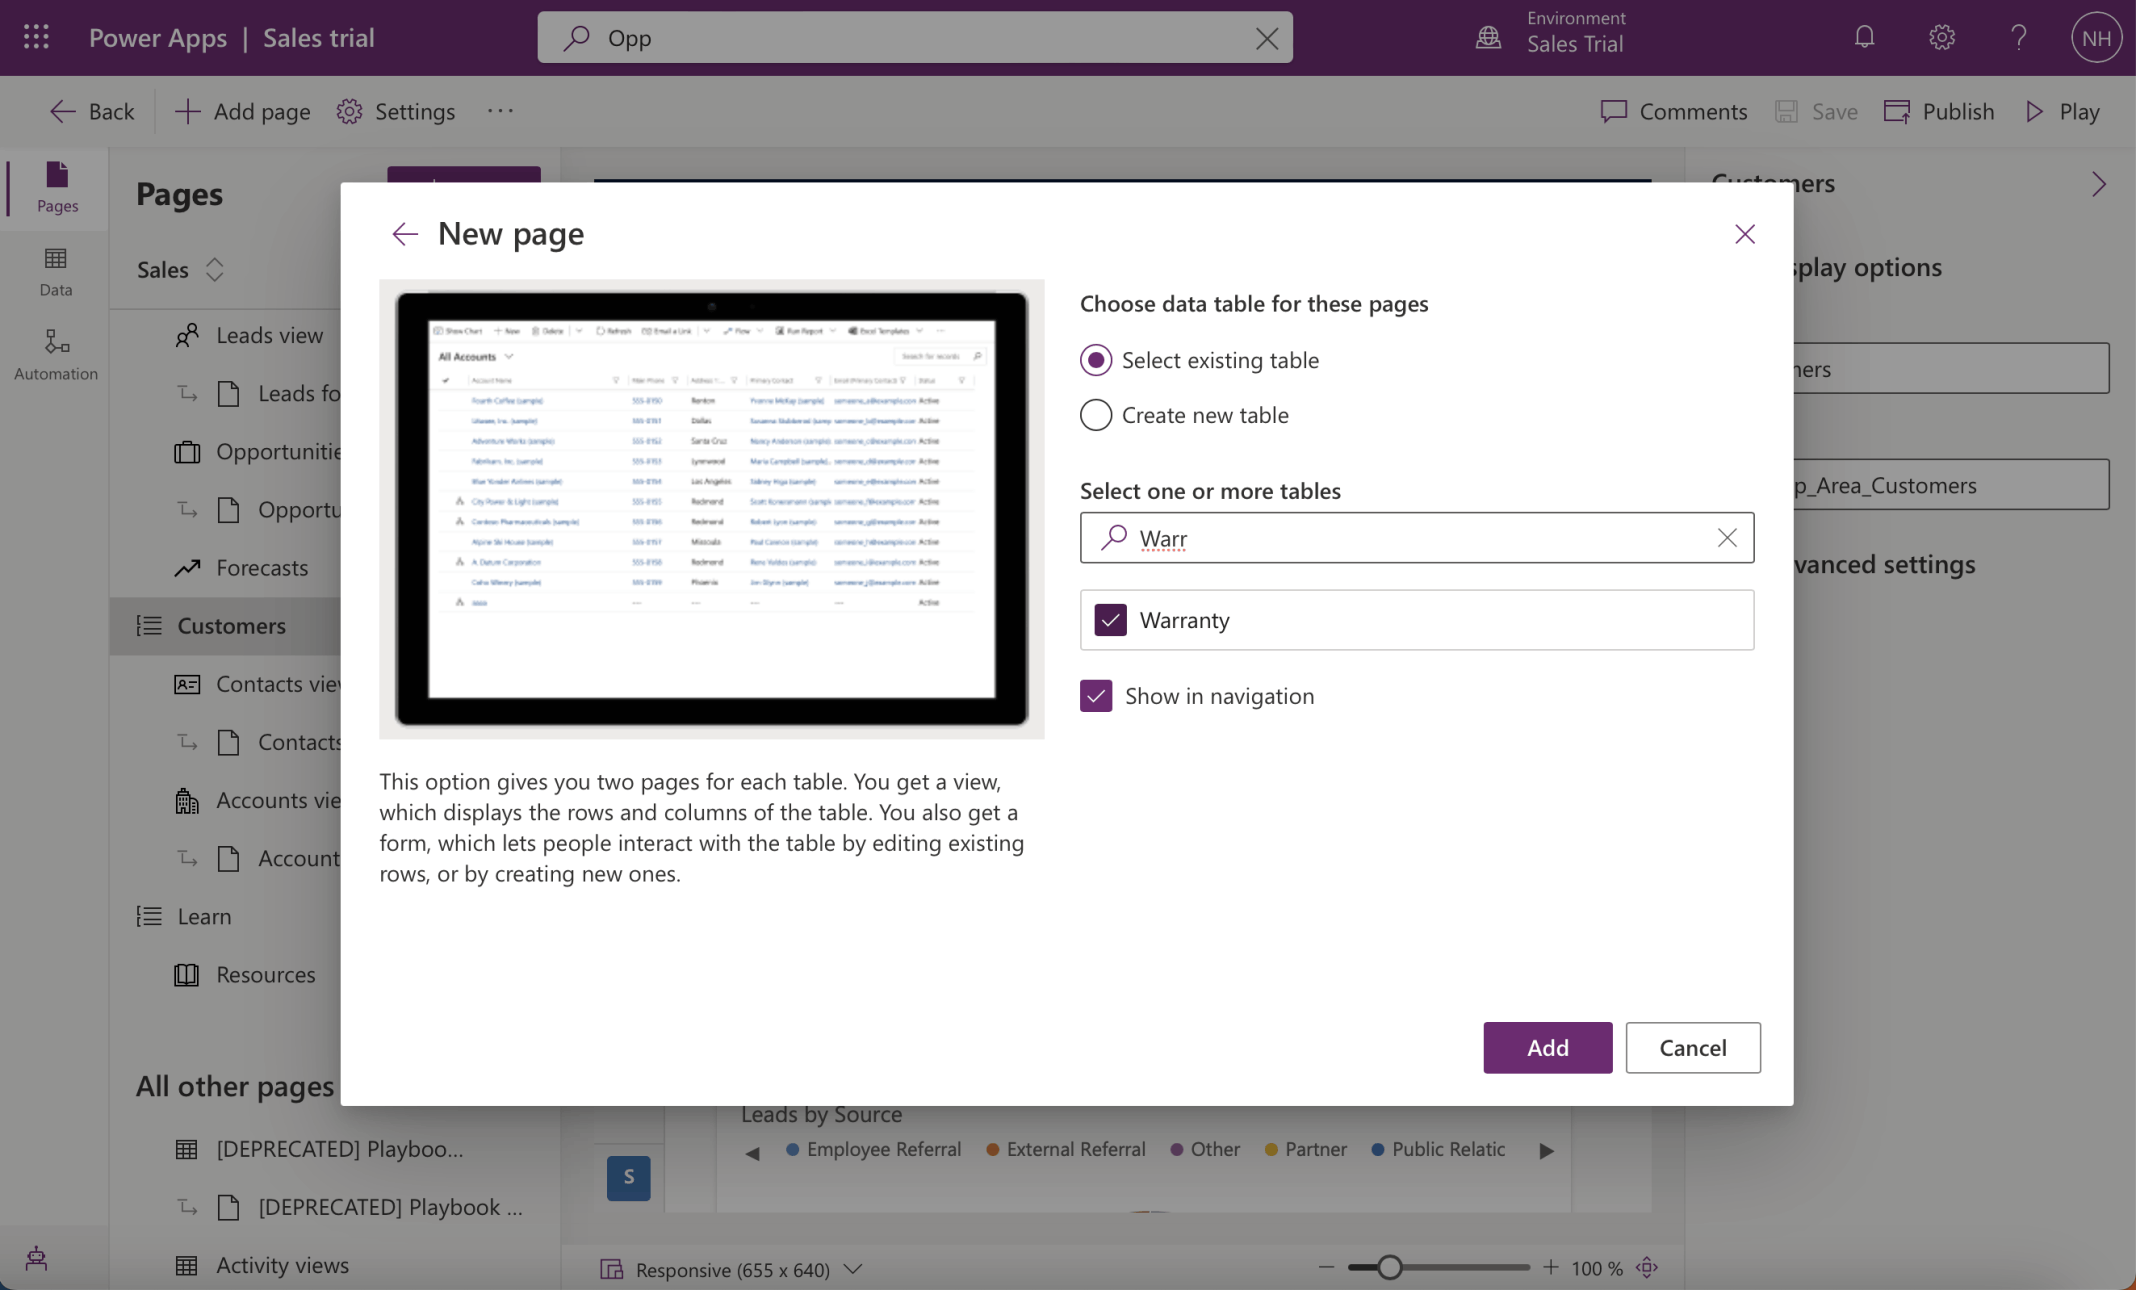Click the fit-to-screen icon beside 100 %
Screen dimensions: 2136x1290
[x=1647, y=1268]
